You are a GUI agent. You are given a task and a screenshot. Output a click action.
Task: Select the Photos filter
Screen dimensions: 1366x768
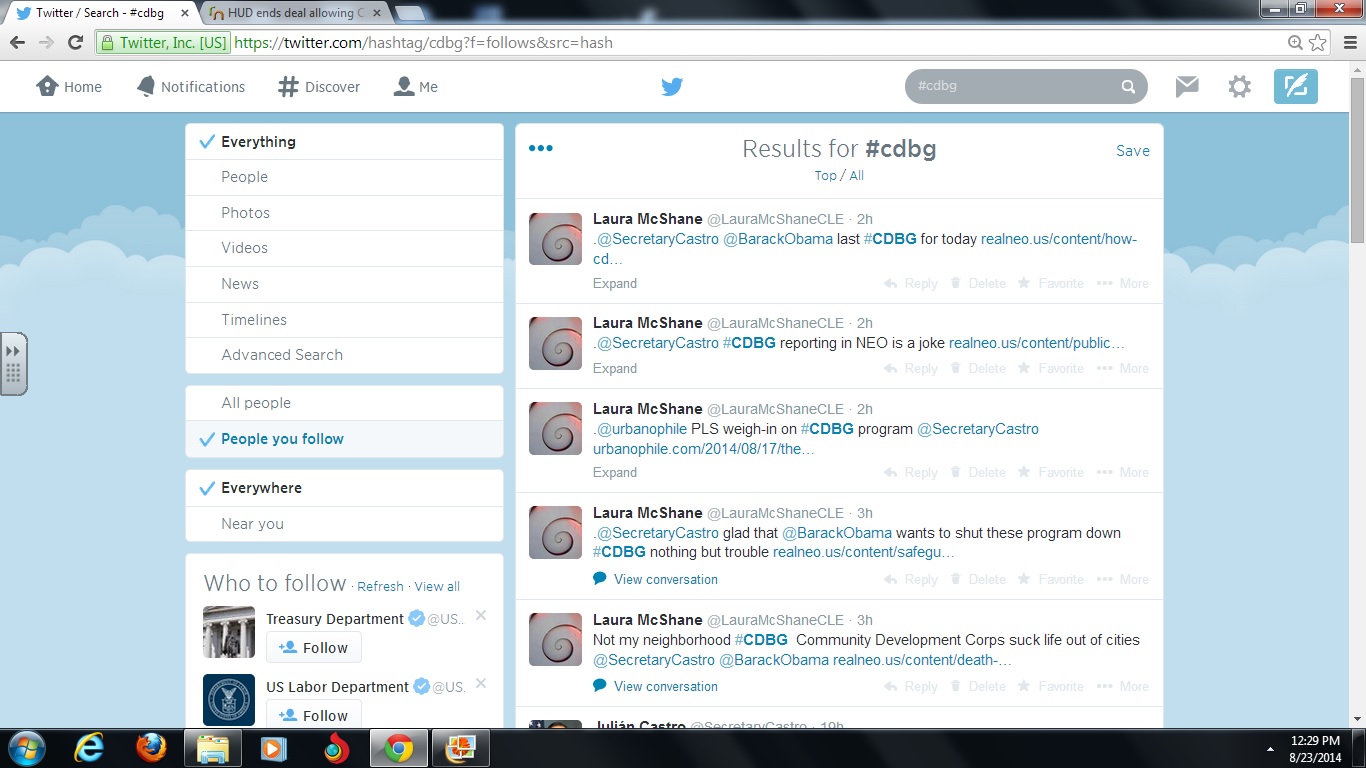tap(344, 213)
